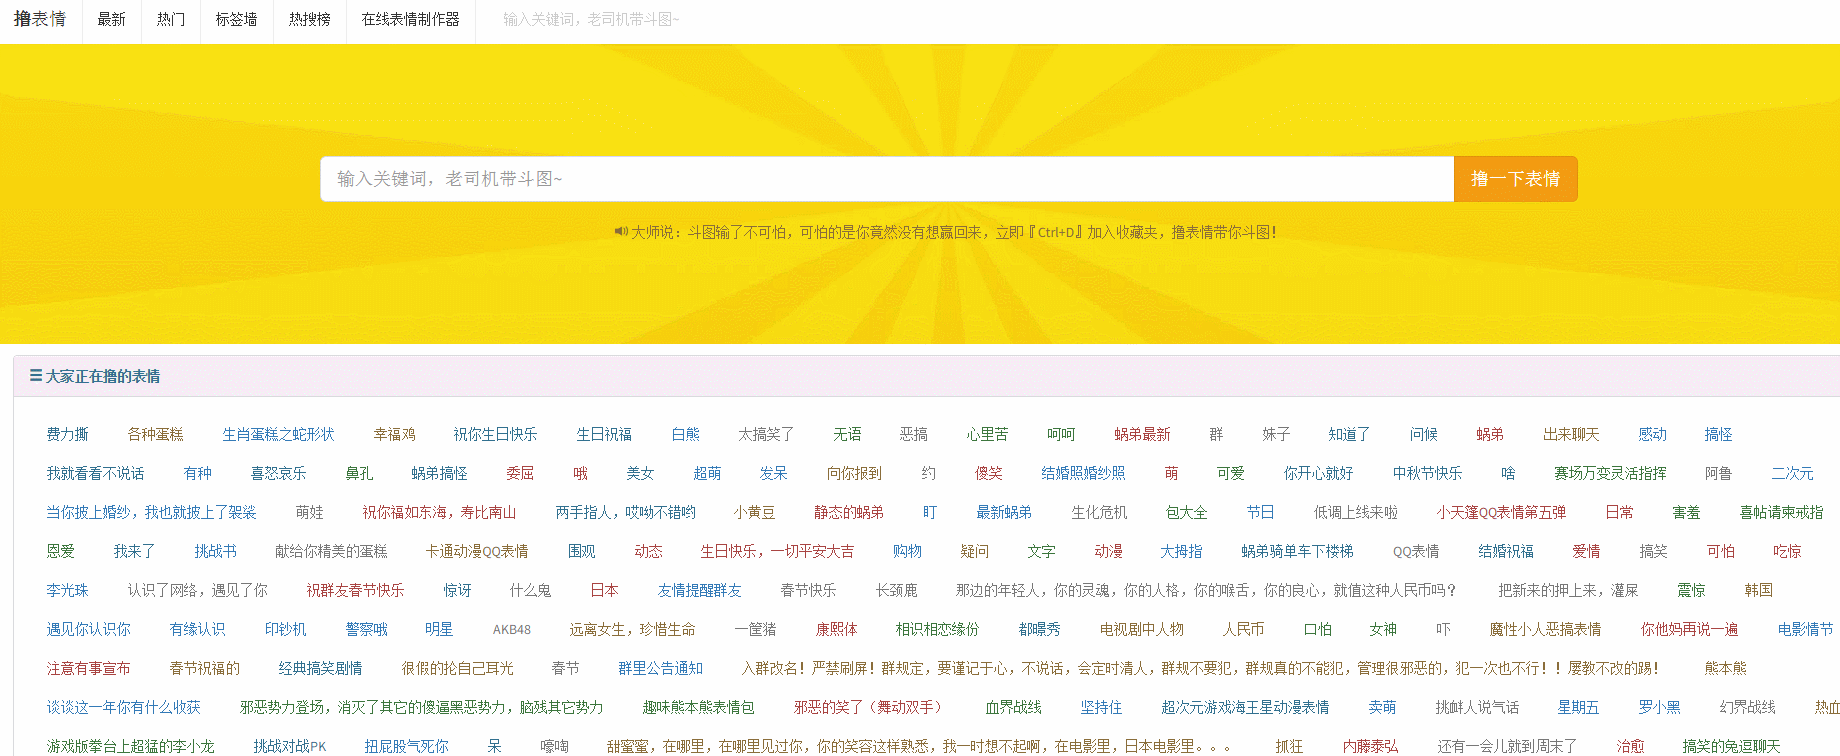Open the 最新 menu item
The image size is (1840, 756).
(x=111, y=19)
